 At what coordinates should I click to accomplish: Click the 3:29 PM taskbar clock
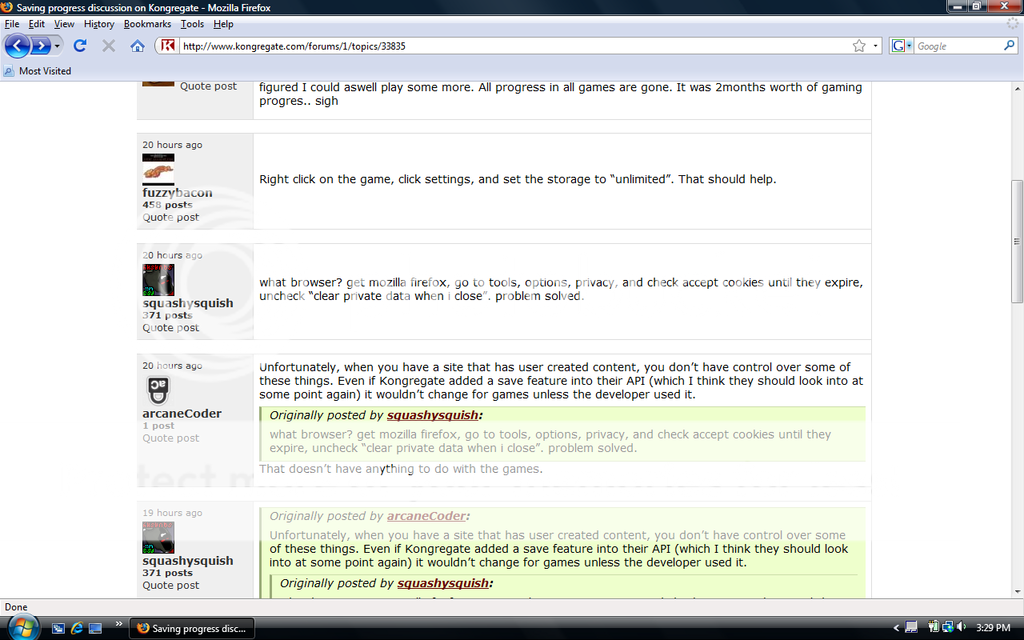pyautogui.click(x=993, y=628)
